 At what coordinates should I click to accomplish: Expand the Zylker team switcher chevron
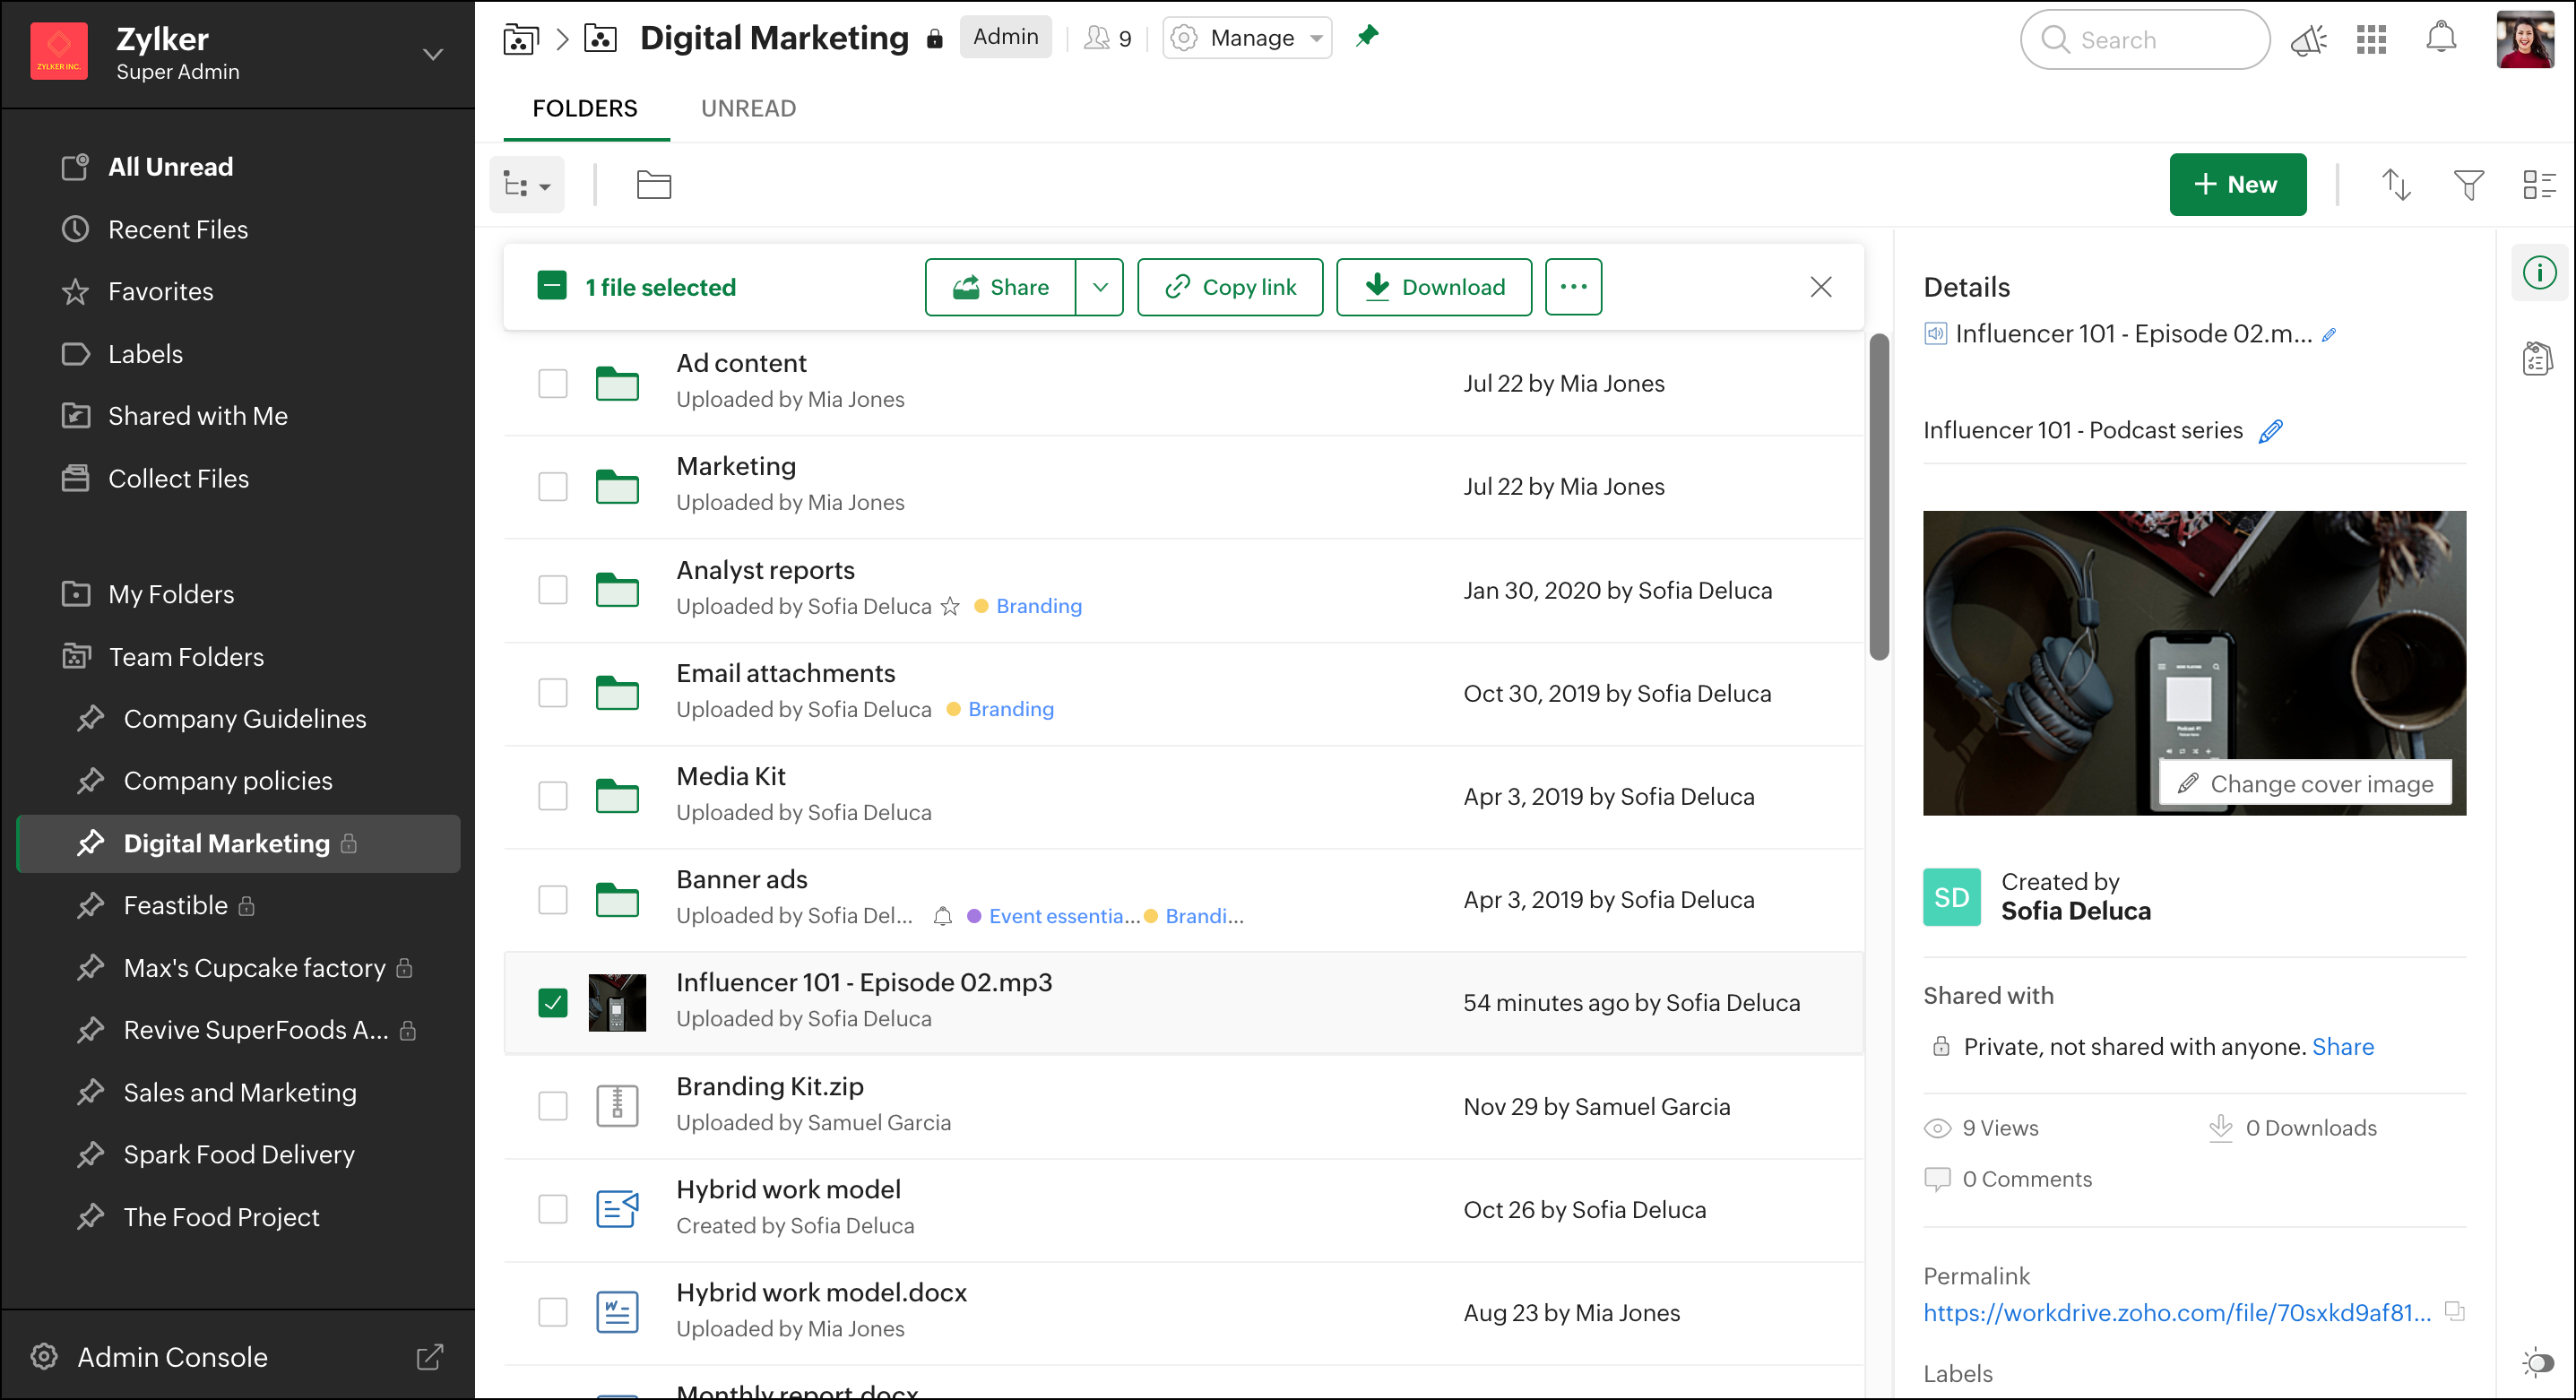click(x=432, y=54)
